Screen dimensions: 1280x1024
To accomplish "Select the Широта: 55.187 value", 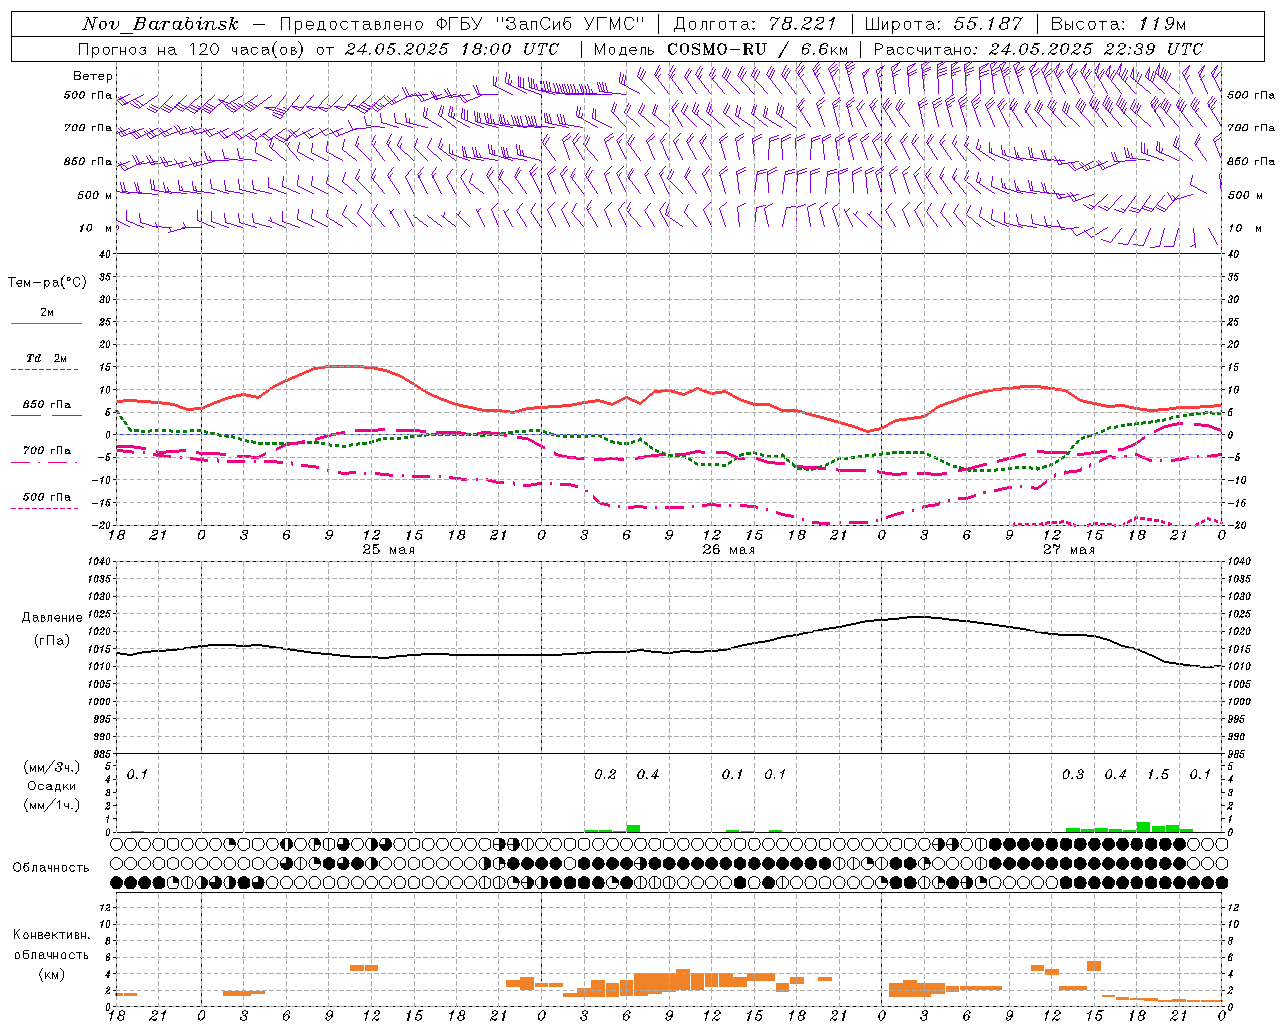I will (x=944, y=24).
